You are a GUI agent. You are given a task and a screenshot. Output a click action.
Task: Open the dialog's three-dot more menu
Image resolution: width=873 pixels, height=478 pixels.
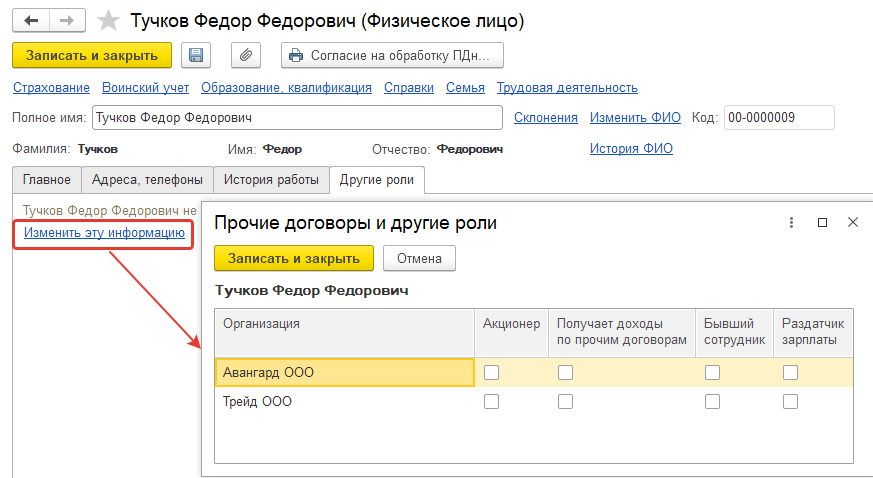[x=790, y=223]
